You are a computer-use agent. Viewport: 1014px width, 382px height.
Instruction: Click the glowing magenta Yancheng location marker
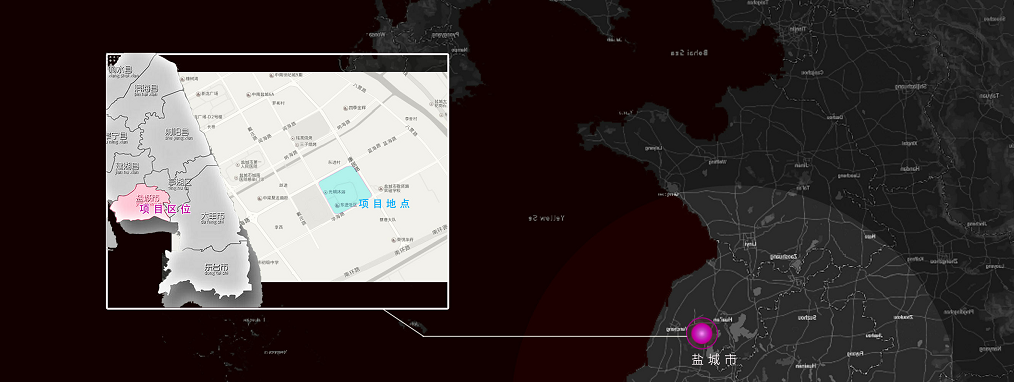[702, 334]
